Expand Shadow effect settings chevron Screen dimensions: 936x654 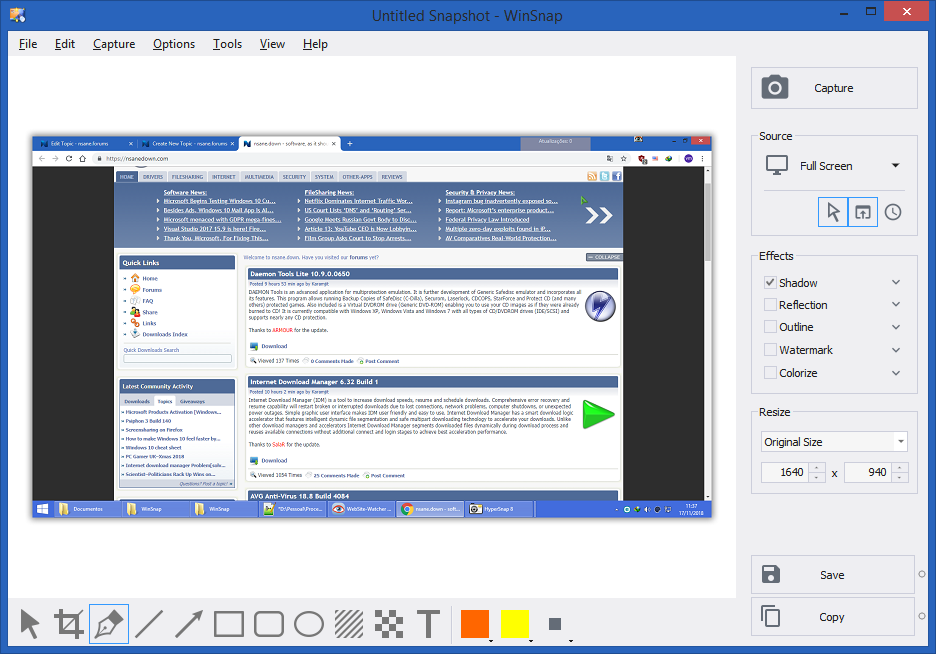click(x=896, y=282)
